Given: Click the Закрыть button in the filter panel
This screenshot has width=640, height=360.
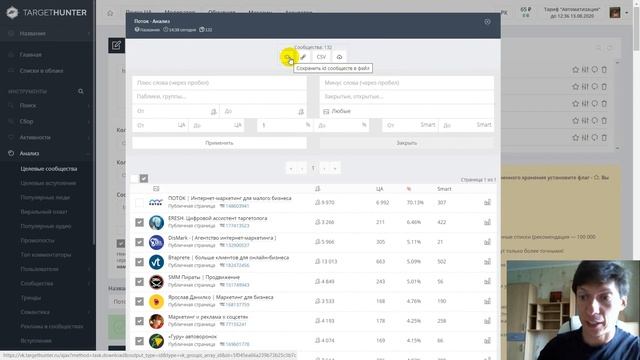Looking at the screenshot, I should point(407,143).
